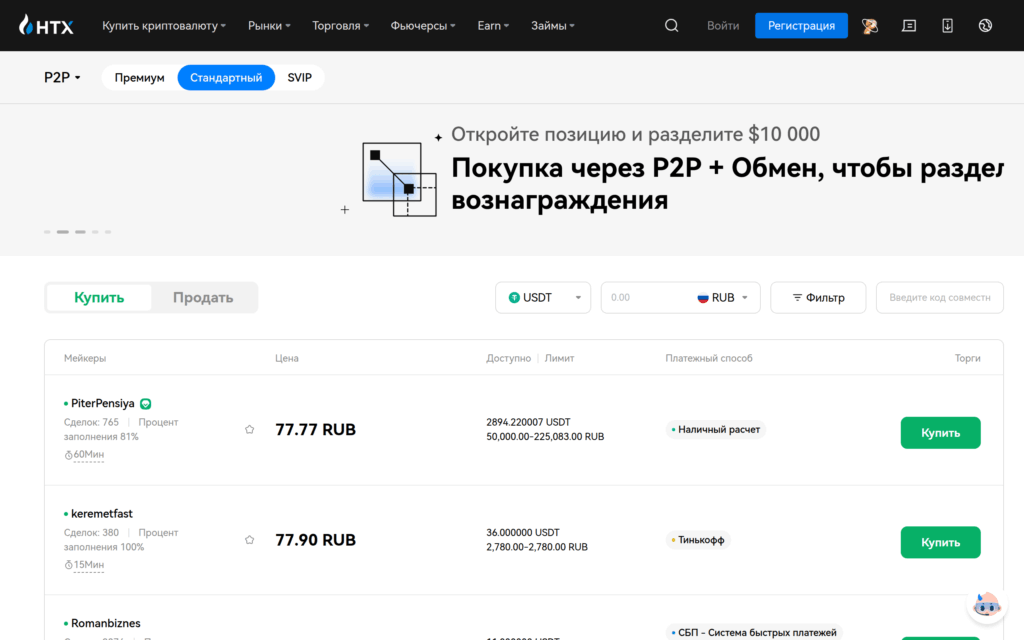Expand the Торговля menu
1024x640 pixels.
[340, 25]
